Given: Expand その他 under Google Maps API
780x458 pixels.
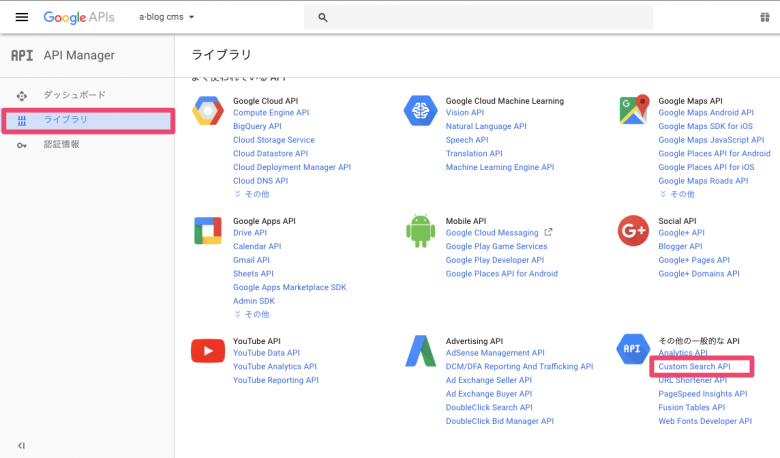Looking at the screenshot, I should 676,194.
